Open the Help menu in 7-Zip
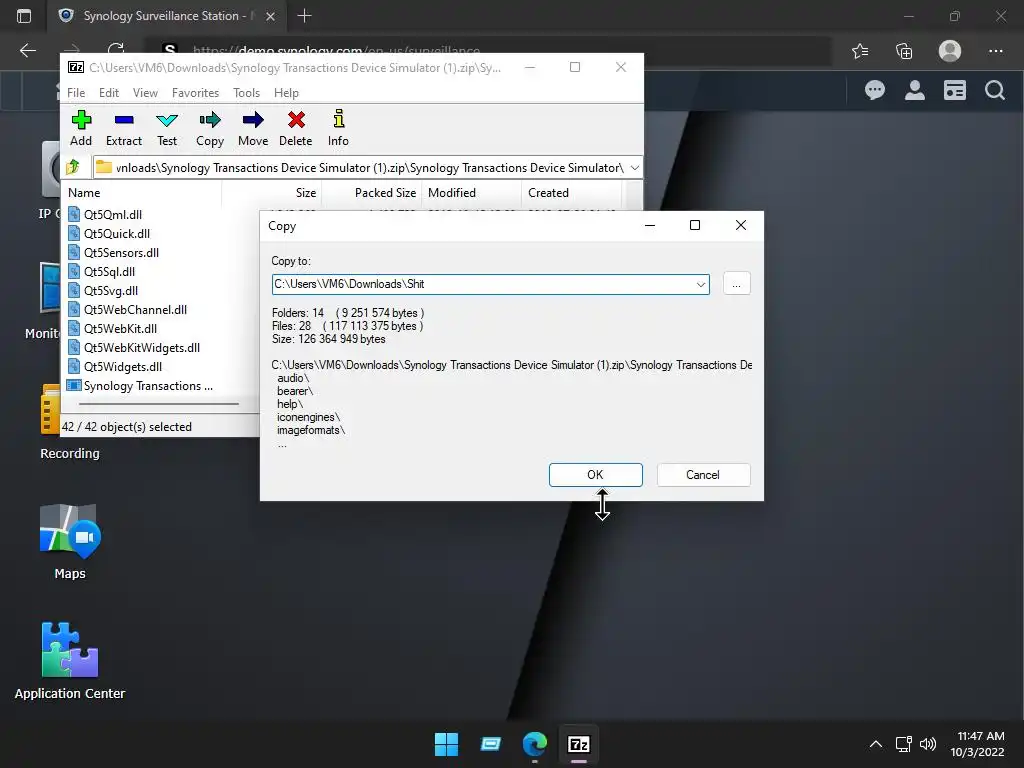 (x=286, y=93)
